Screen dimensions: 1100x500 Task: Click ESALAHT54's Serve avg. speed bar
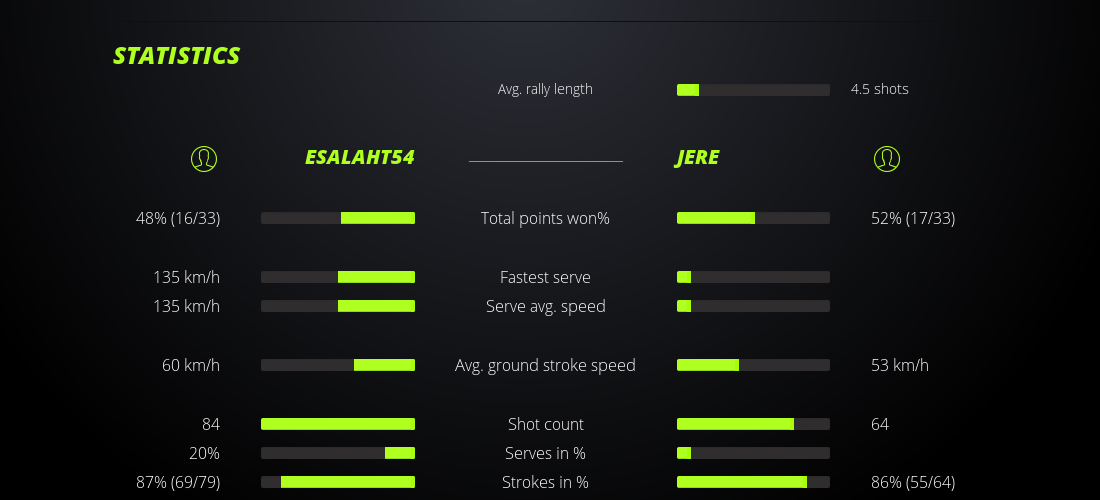338,306
